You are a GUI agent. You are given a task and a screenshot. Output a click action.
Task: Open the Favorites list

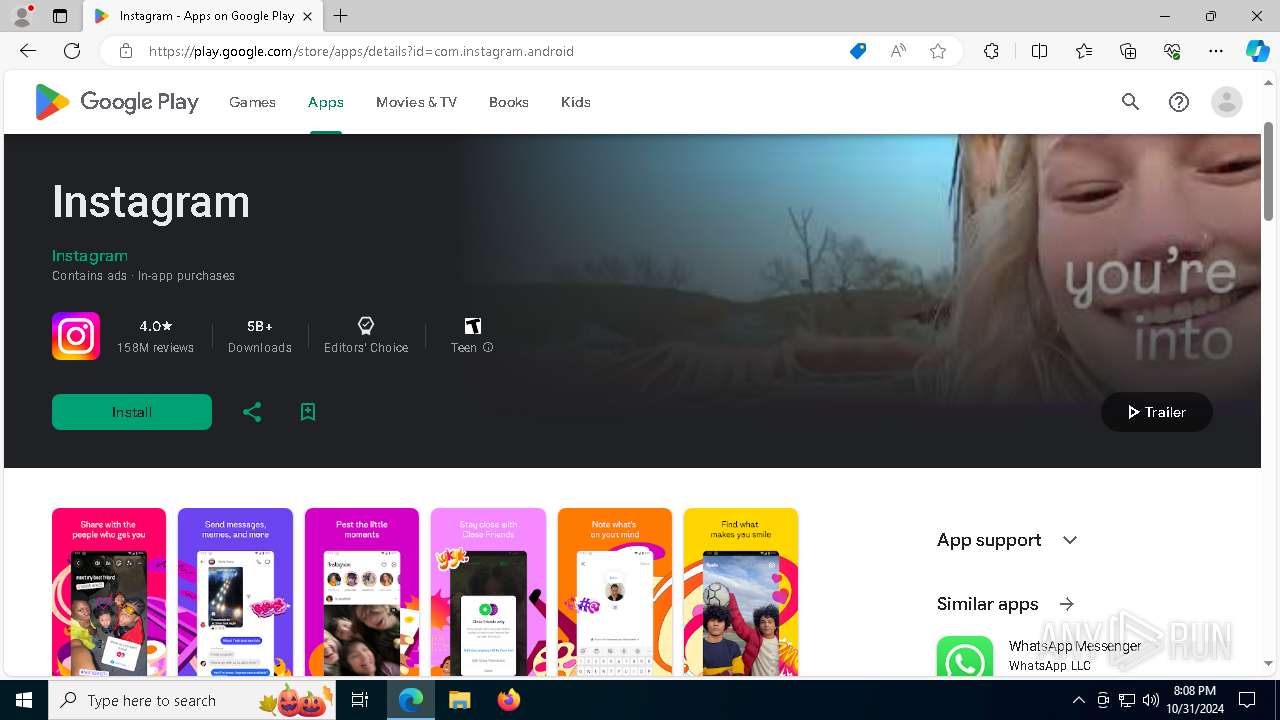pyautogui.click(x=1084, y=51)
